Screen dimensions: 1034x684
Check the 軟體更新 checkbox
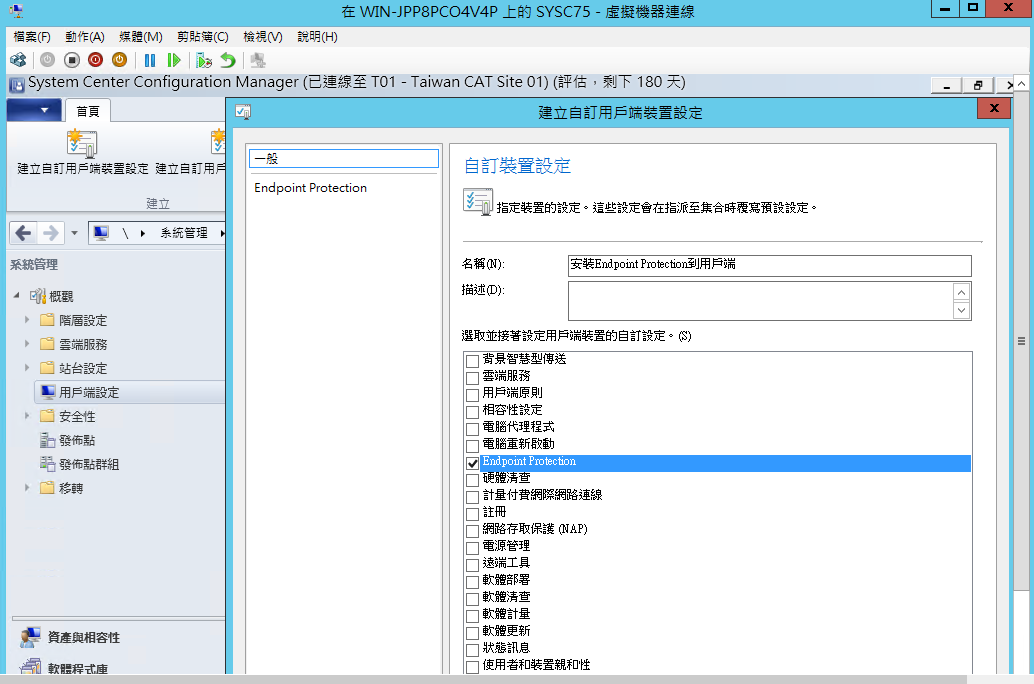[x=472, y=633]
